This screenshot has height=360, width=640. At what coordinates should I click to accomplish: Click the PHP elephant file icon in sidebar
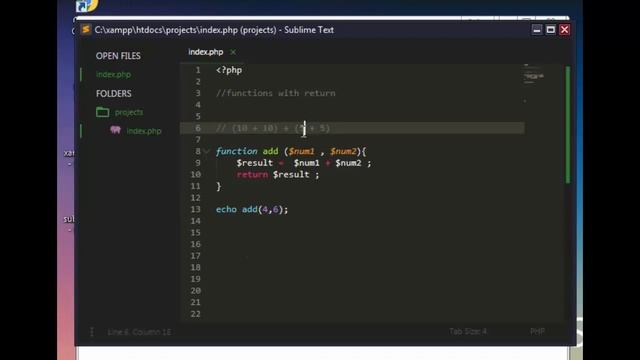pyautogui.click(x=116, y=130)
